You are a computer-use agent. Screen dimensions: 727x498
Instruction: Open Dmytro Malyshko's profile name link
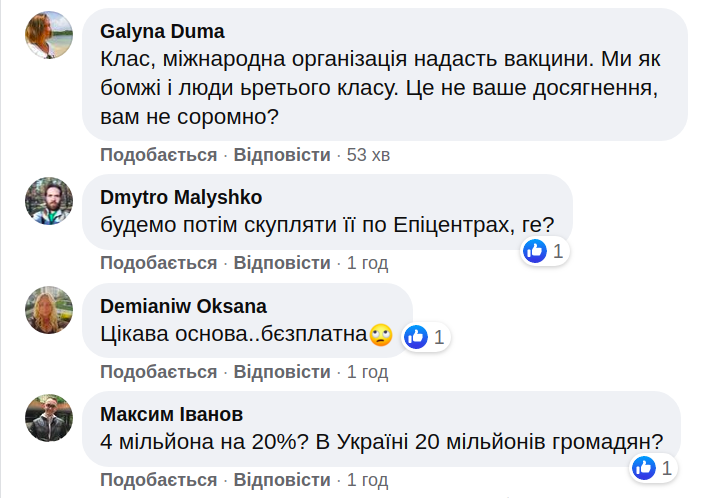[x=181, y=196]
